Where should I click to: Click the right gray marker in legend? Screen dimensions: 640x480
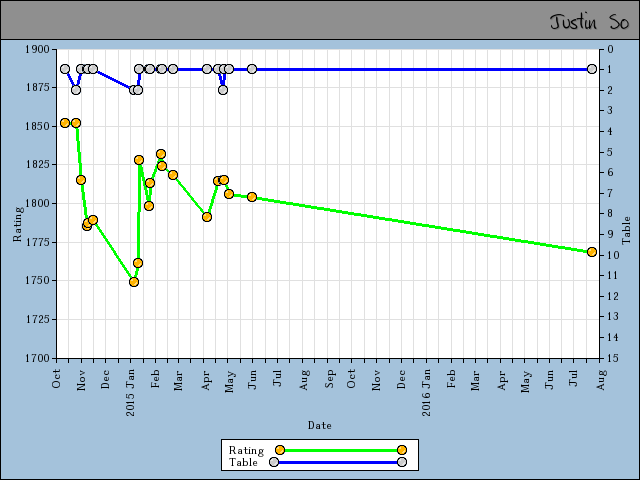(x=402, y=462)
